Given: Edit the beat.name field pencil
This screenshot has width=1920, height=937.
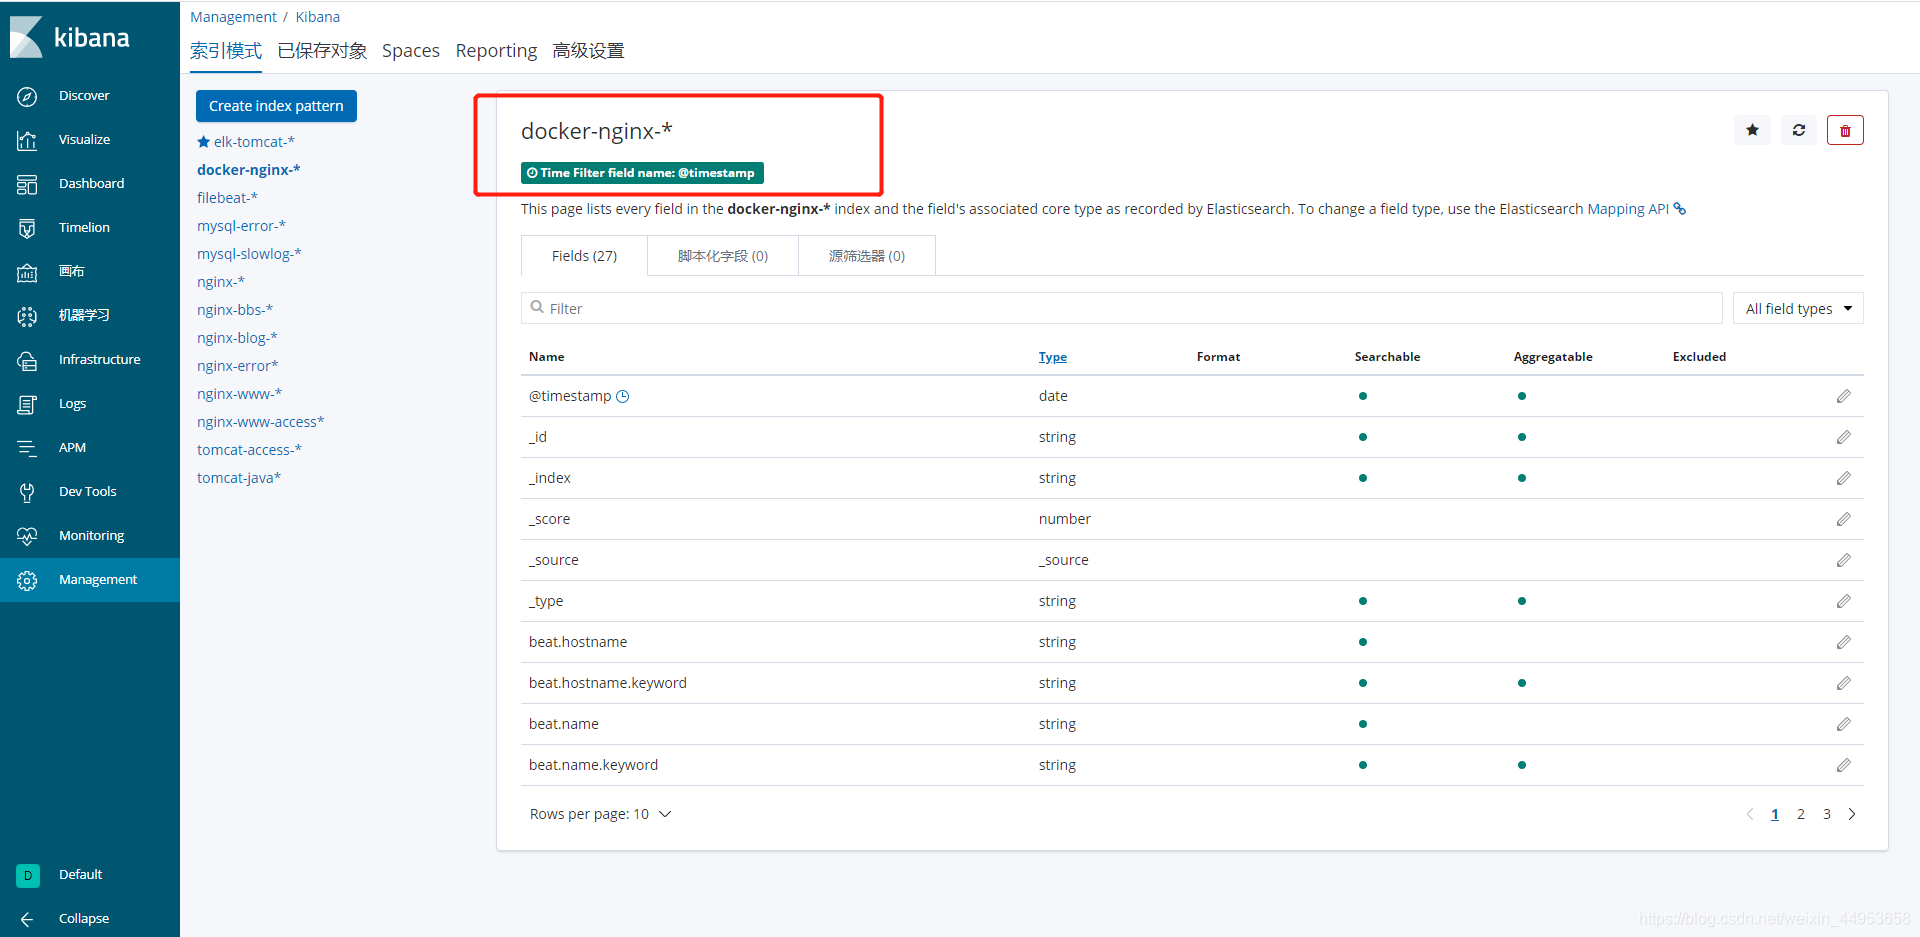Looking at the screenshot, I should tap(1843, 724).
